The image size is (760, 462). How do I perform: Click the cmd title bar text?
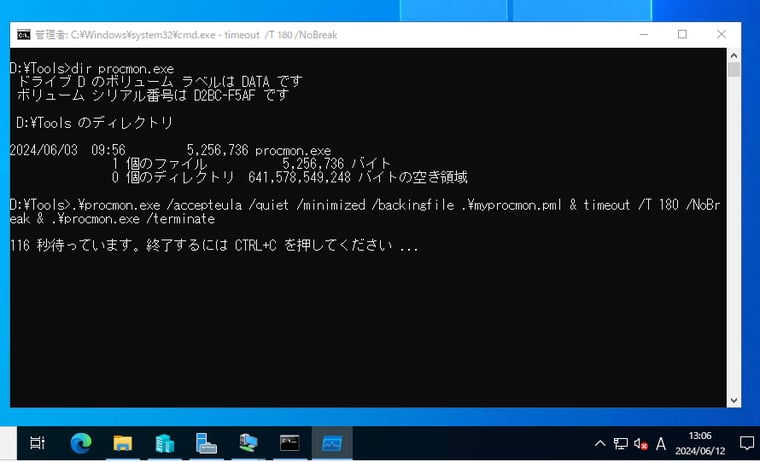186,35
